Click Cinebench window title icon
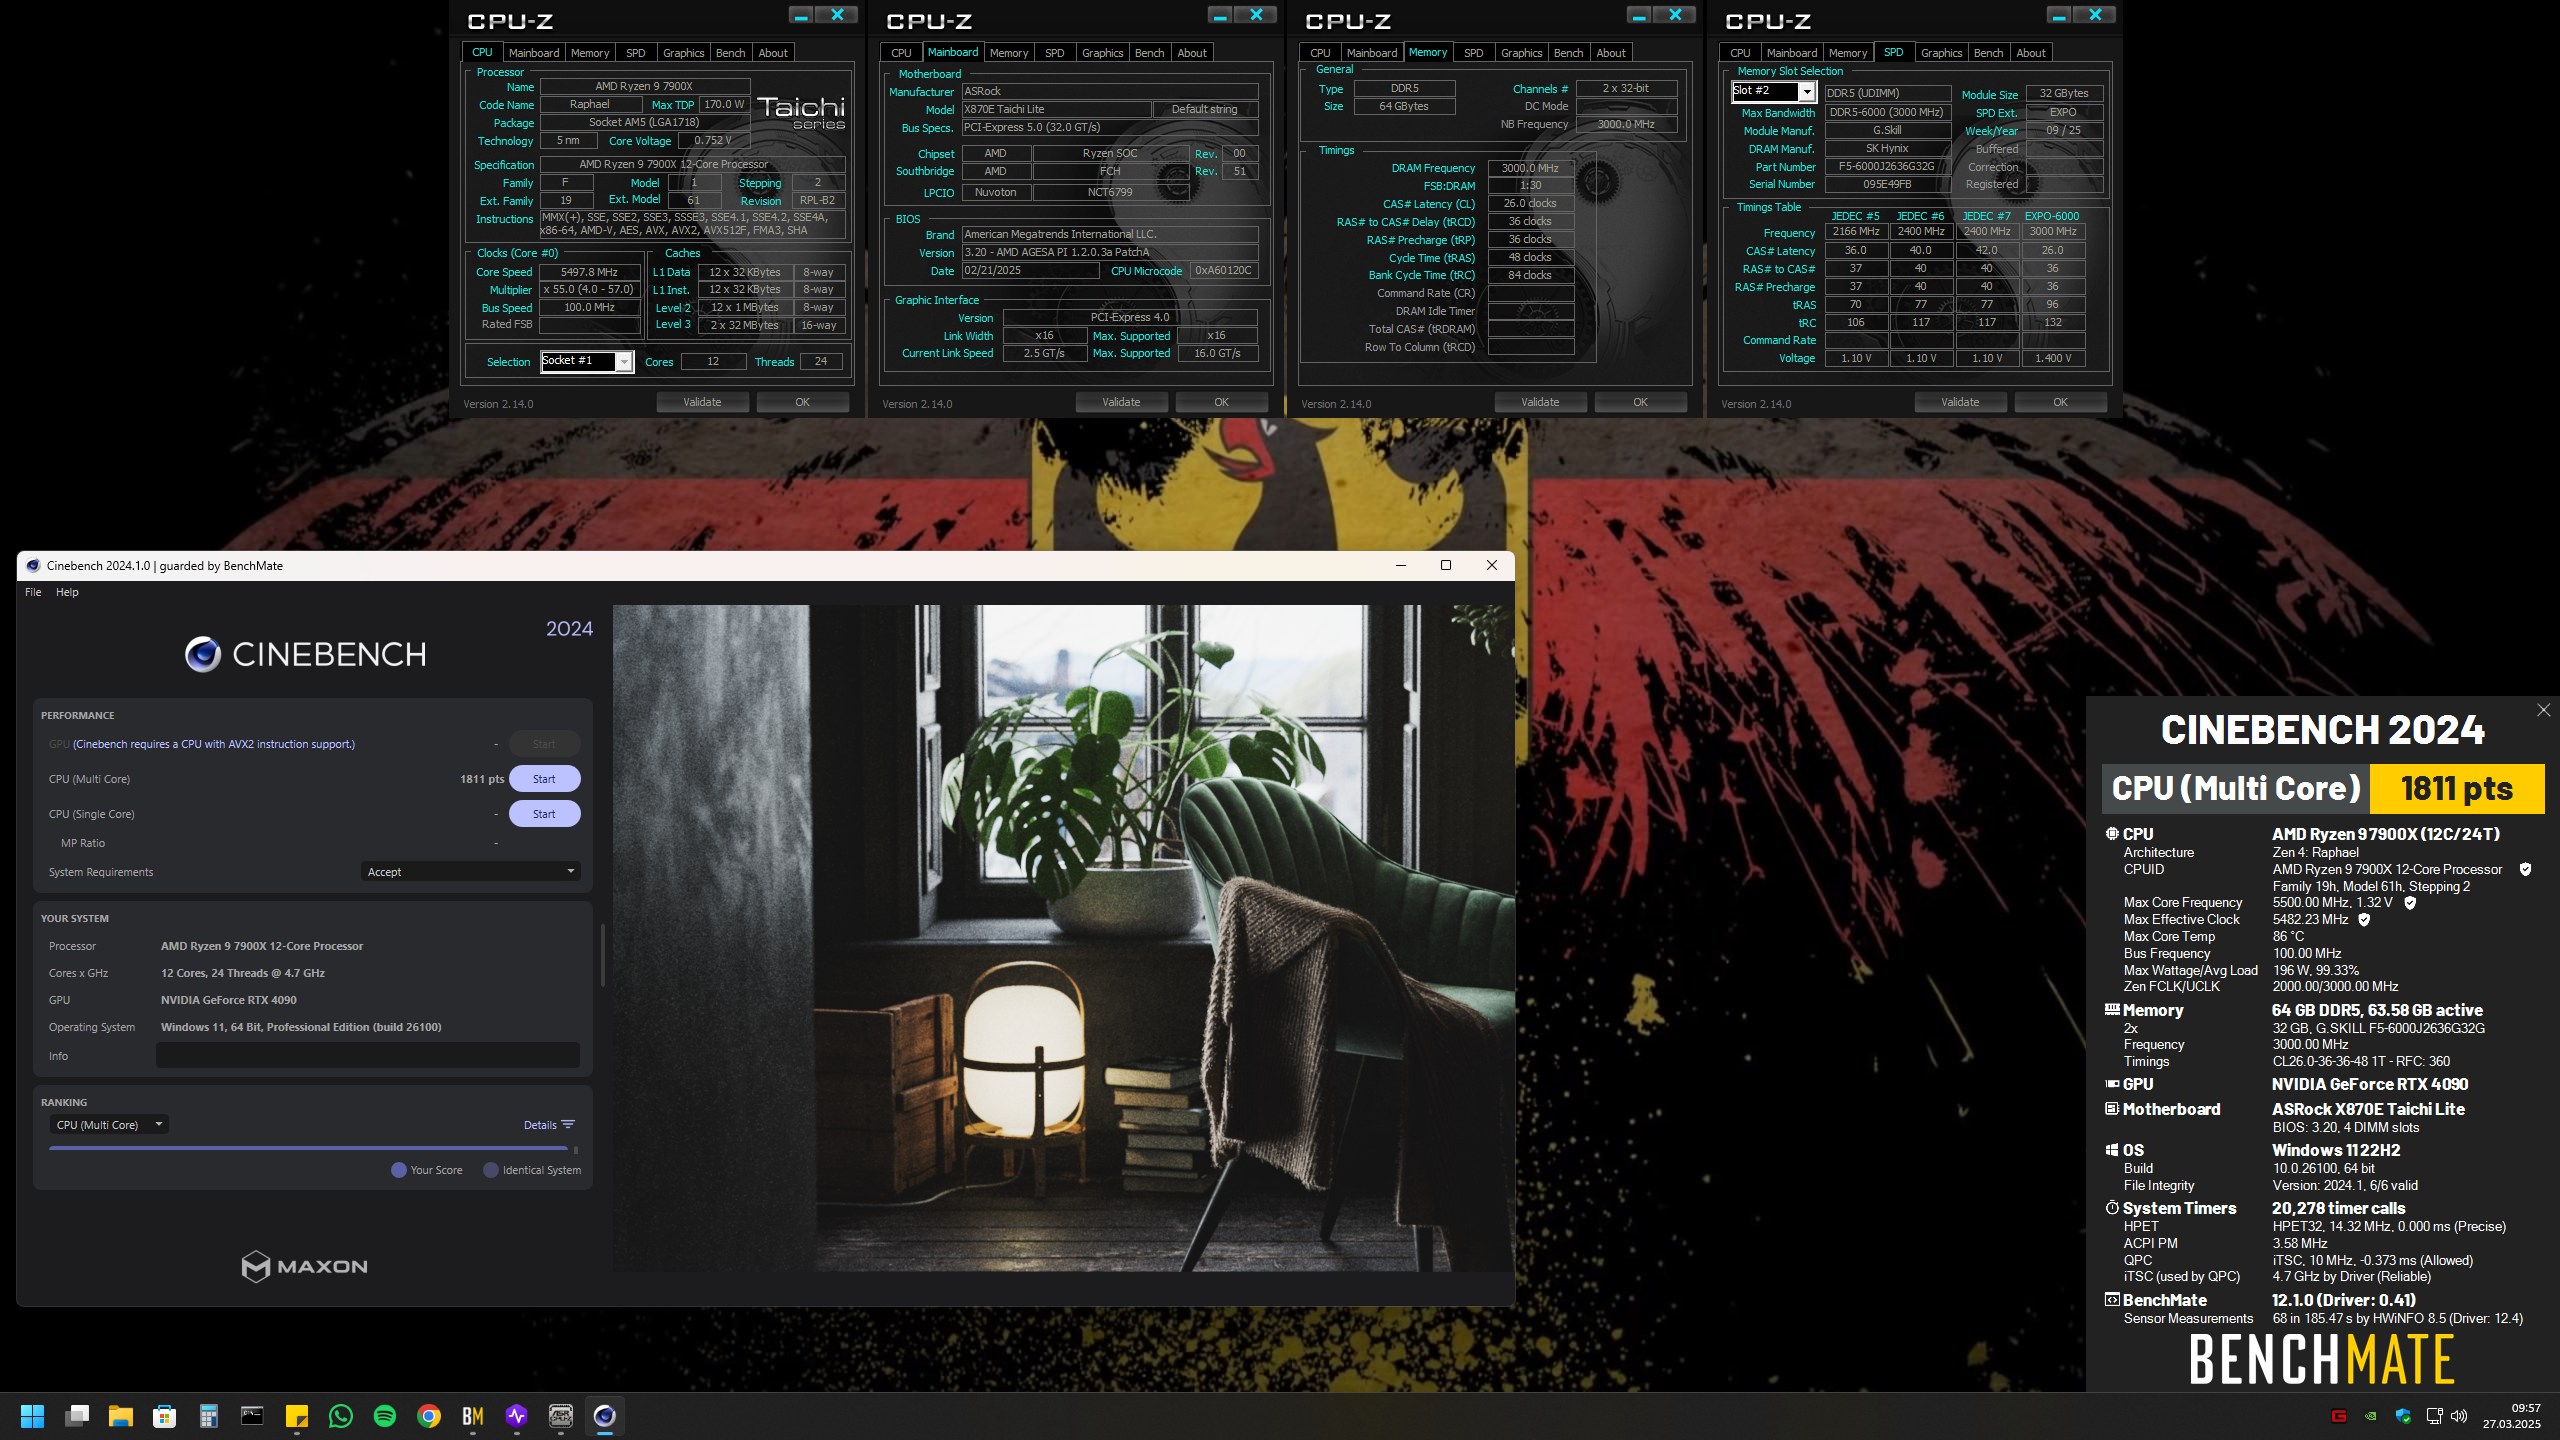This screenshot has height=1440, width=2560. coord(32,566)
